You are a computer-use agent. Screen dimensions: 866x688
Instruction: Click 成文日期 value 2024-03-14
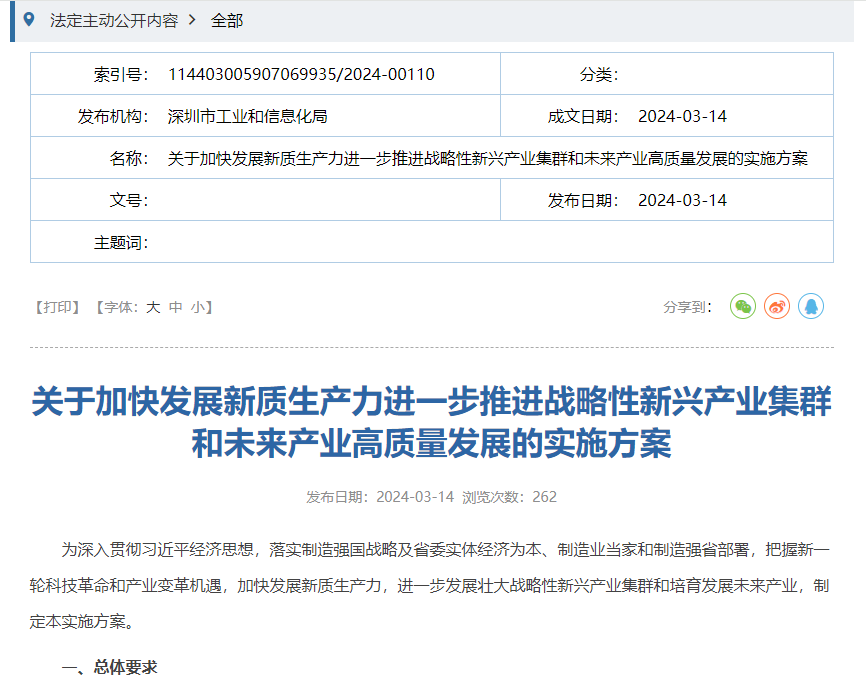tap(682, 117)
